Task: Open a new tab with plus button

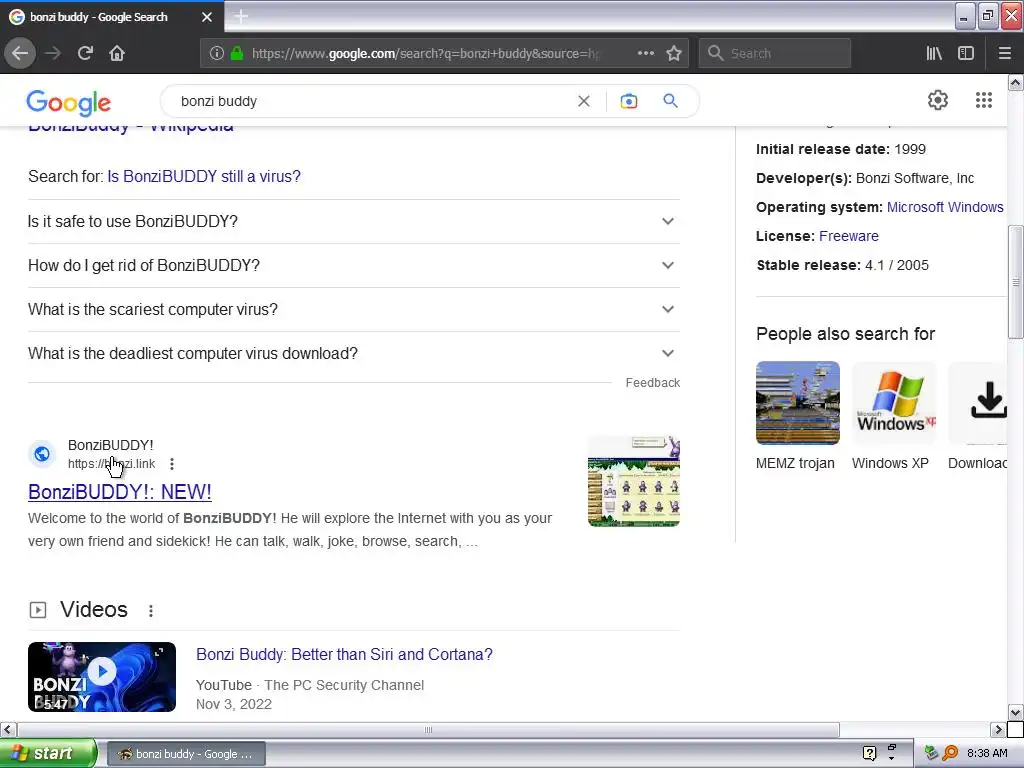Action: click(240, 16)
